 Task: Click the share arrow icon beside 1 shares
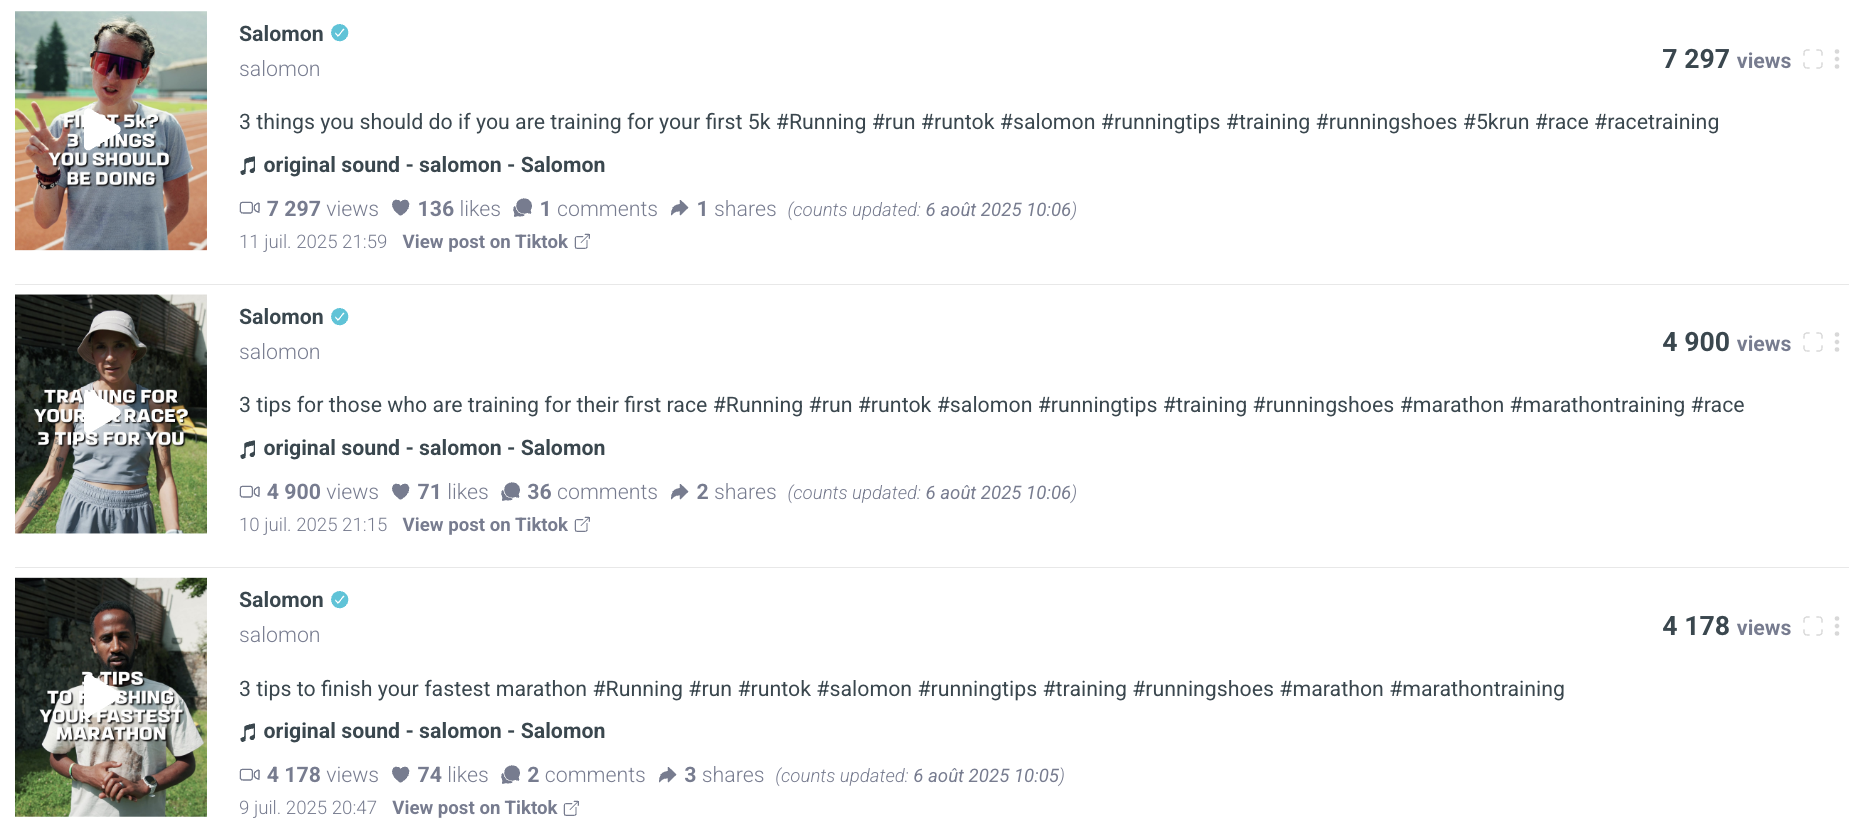click(x=679, y=208)
